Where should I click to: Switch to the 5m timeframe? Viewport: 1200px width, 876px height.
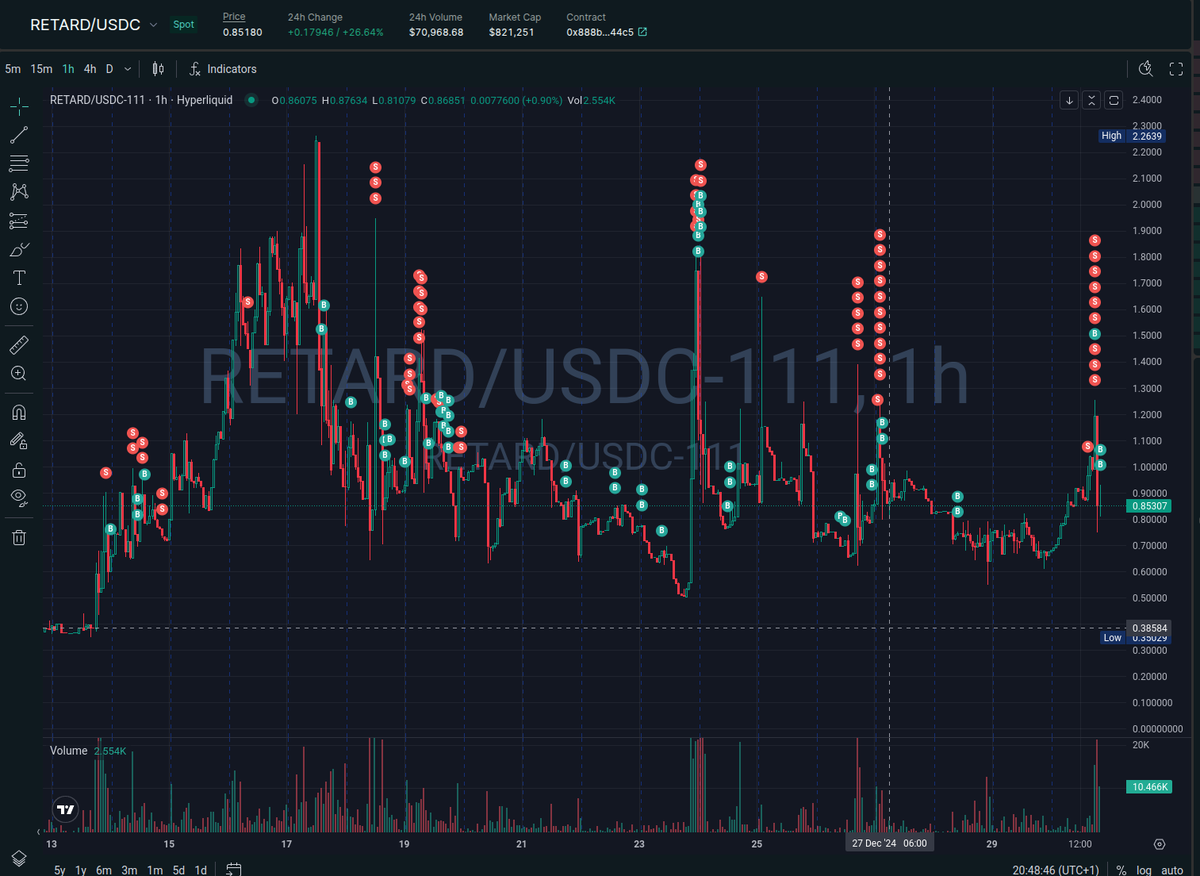pyautogui.click(x=13, y=69)
